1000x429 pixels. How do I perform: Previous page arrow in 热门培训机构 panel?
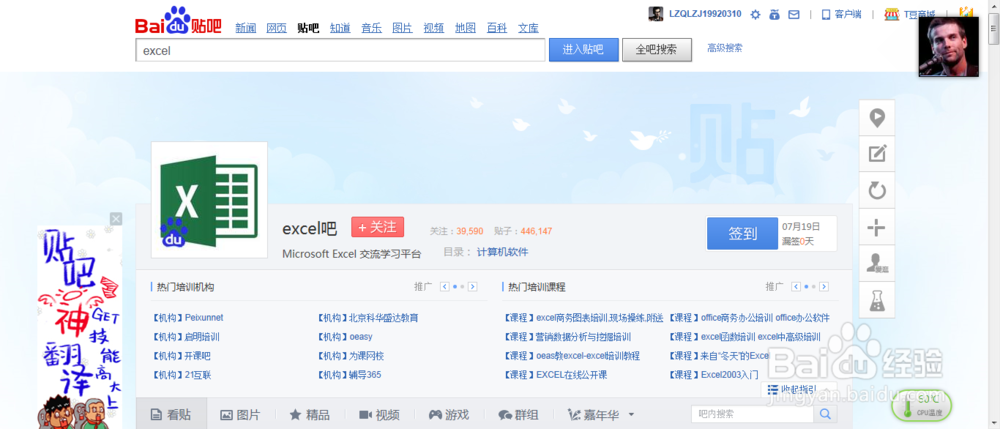(x=445, y=287)
